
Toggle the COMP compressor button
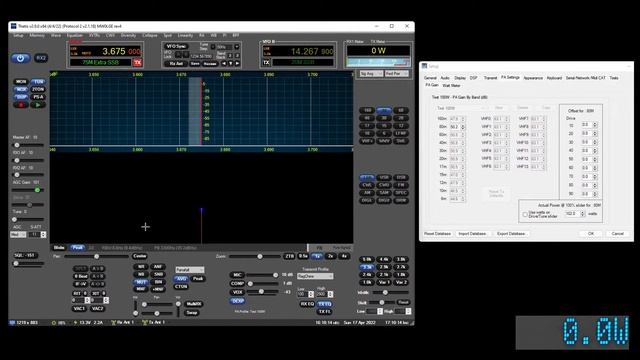tap(237, 284)
